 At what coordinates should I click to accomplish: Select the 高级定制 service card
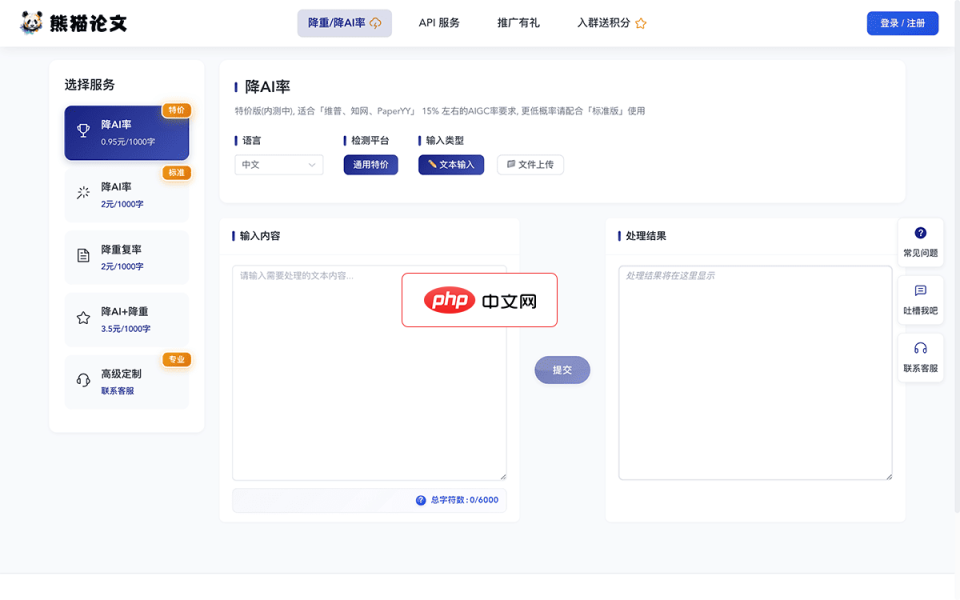click(x=127, y=382)
